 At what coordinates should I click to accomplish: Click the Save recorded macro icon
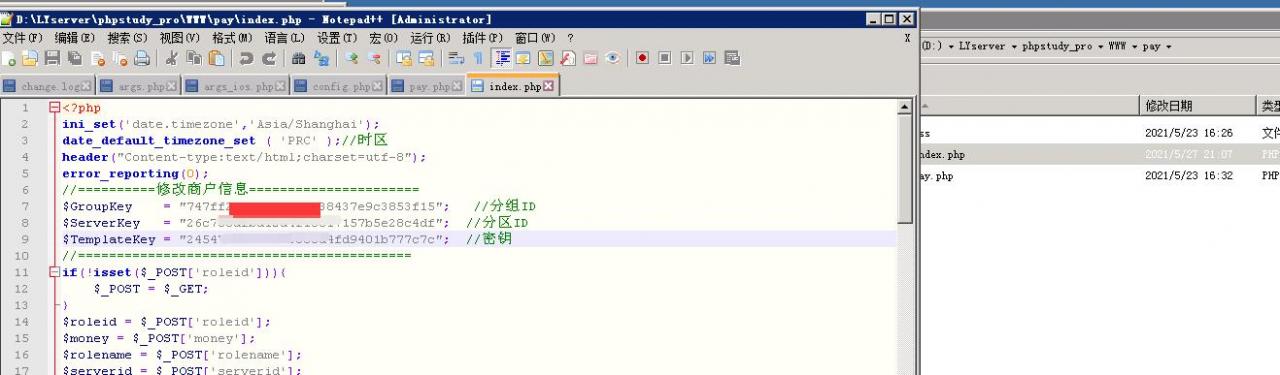click(732, 58)
